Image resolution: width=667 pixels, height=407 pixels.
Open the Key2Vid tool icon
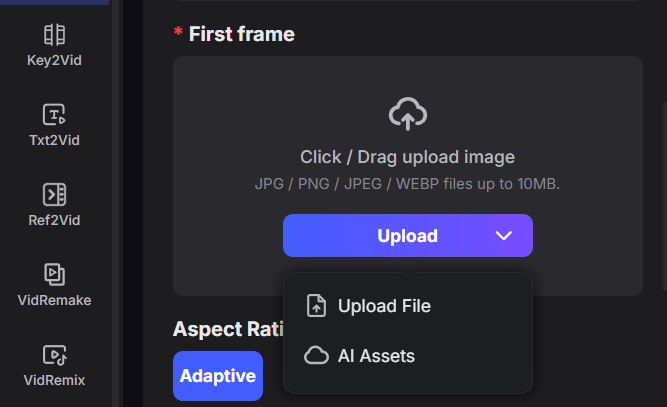54,35
